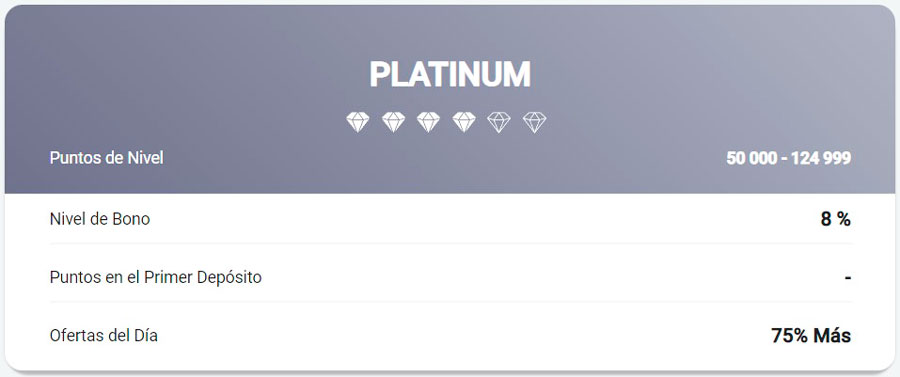Click the 75% Más offer value
Viewport: 900px width, 377px height.
(x=811, y=336)
